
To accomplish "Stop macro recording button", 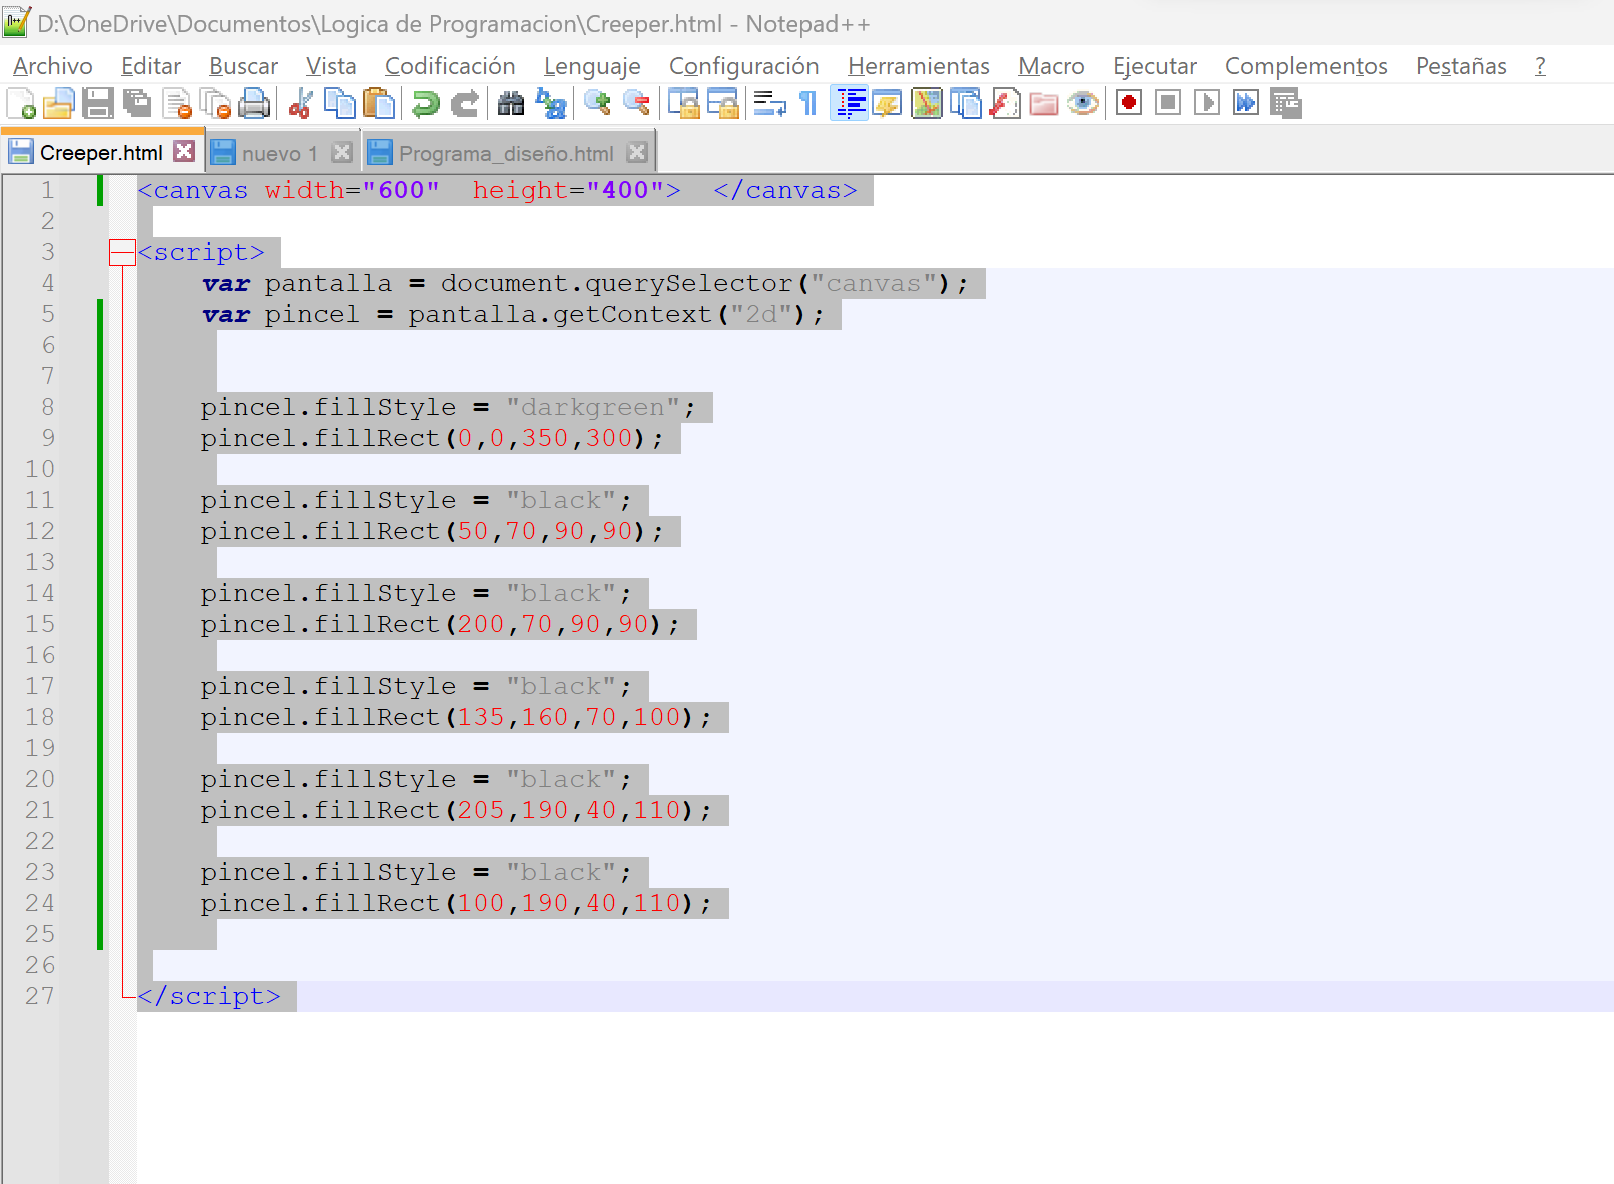I will (1168, 103).
